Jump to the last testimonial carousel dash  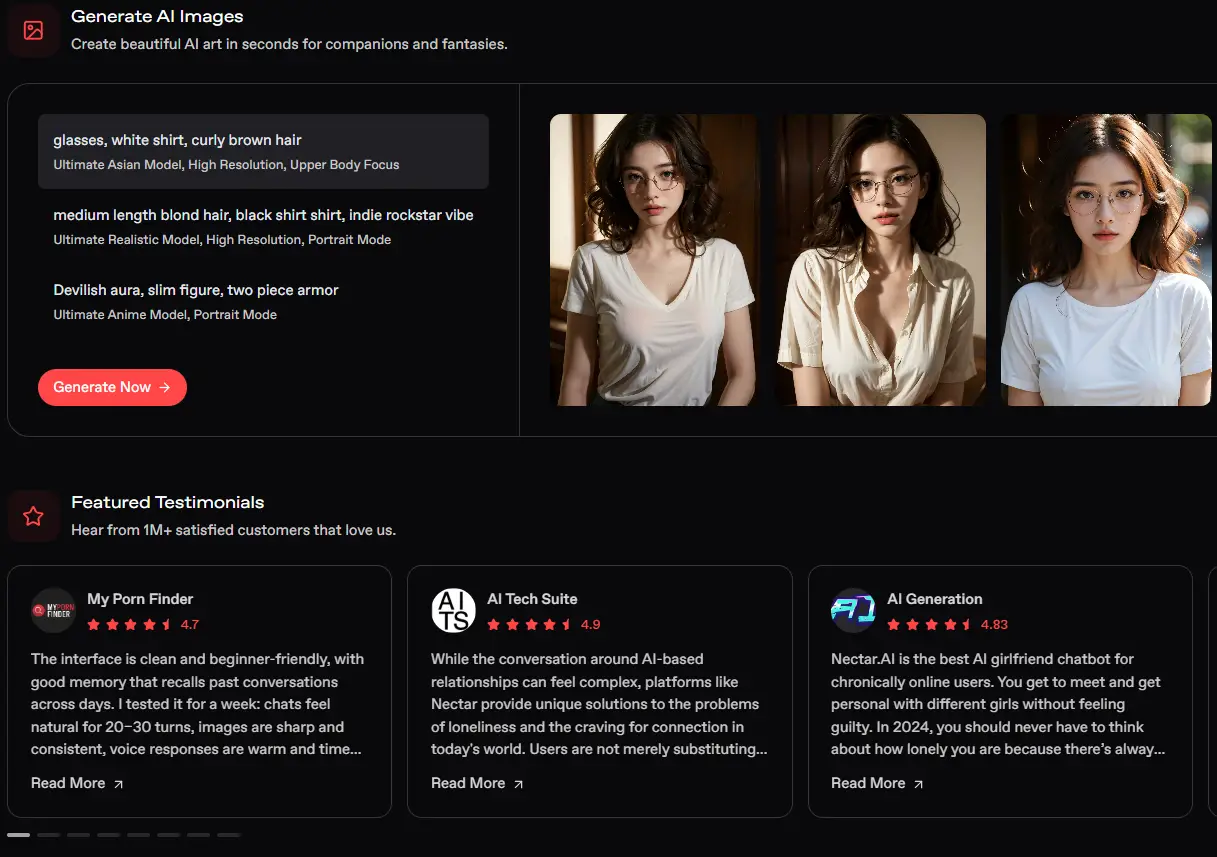point(229,834)
